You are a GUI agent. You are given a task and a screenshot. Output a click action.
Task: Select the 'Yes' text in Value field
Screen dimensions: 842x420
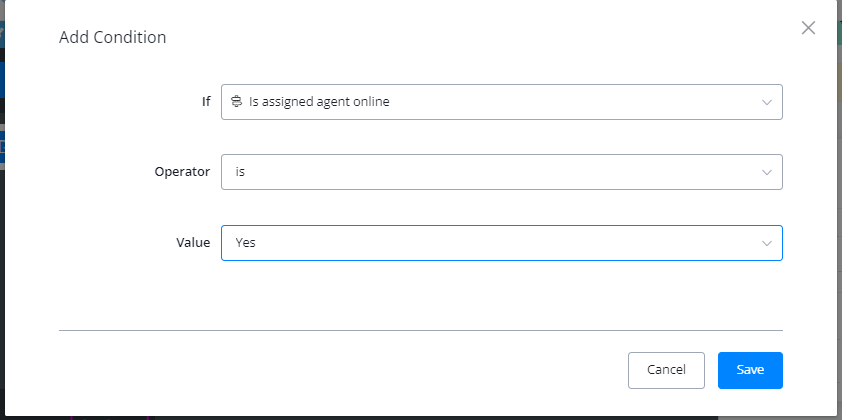click(x=246, y=243)
